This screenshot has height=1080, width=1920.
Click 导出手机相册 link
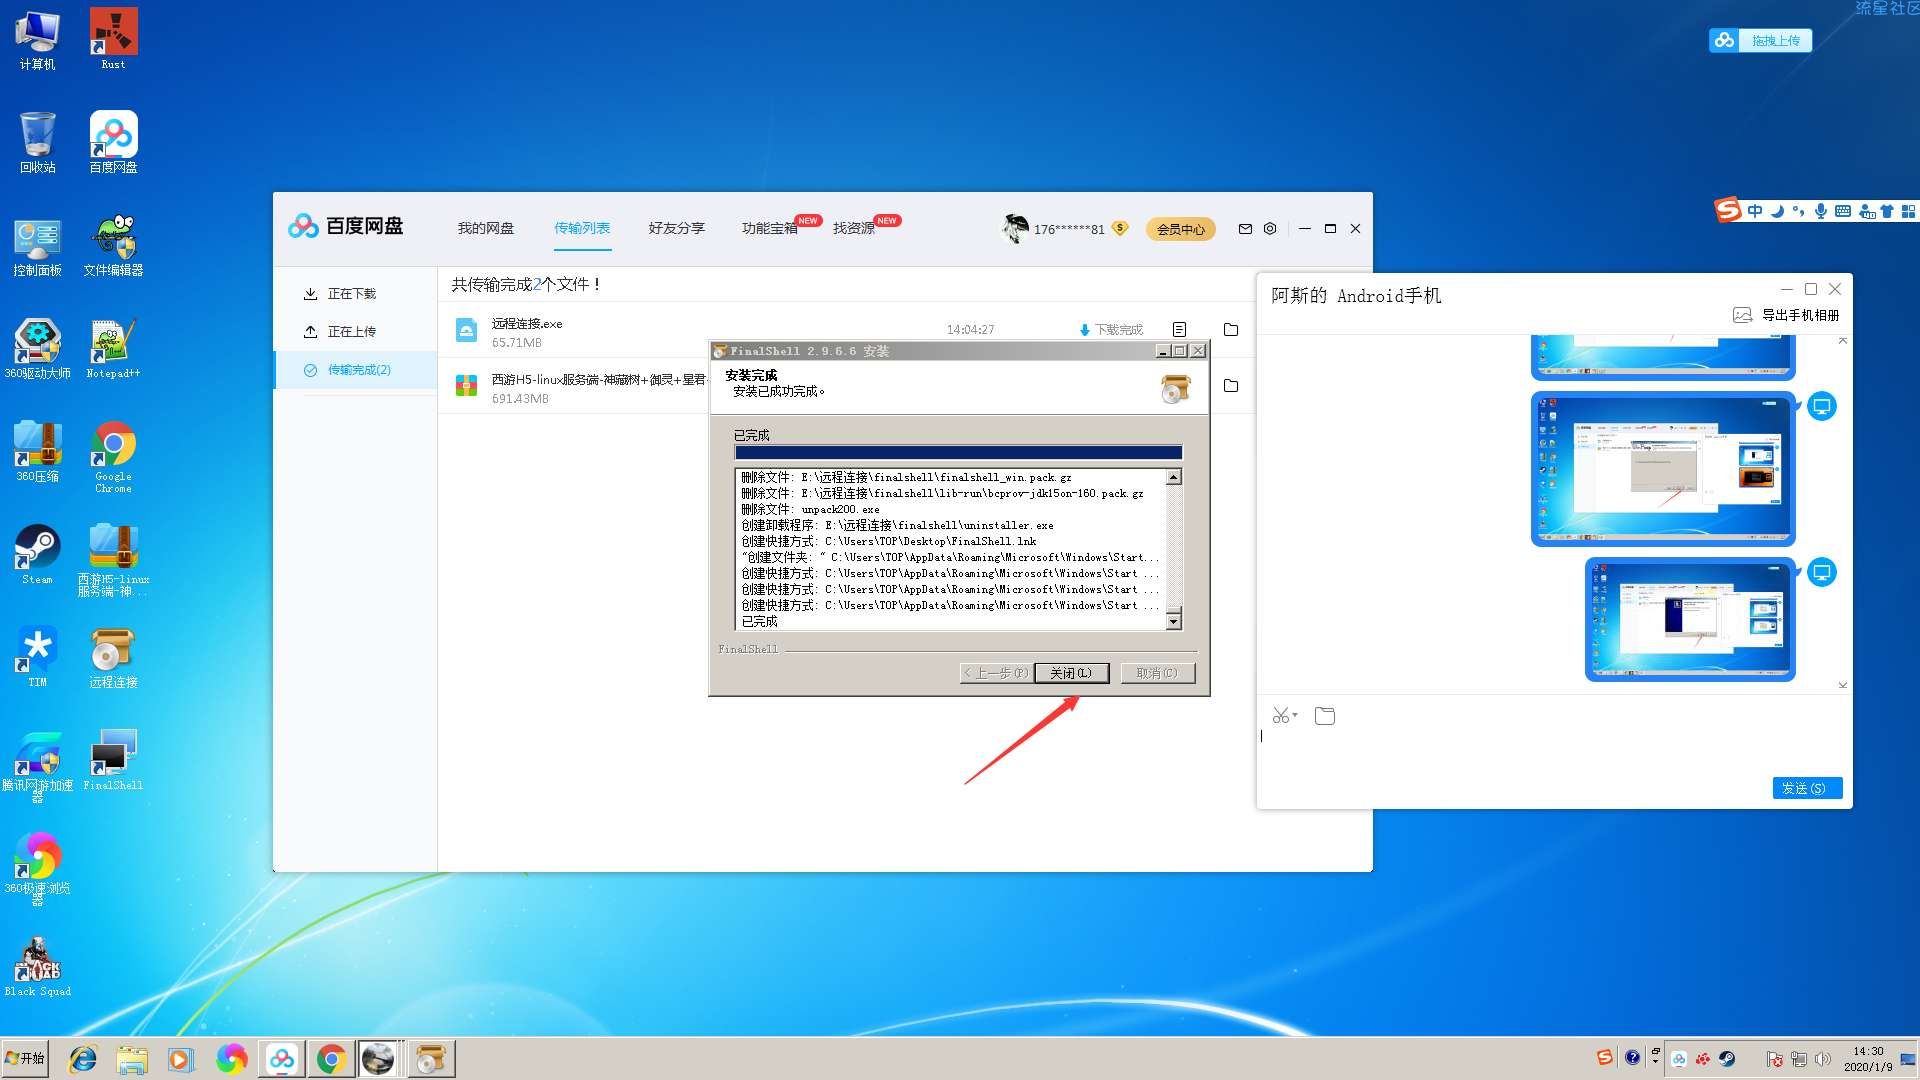[1800, 315]
